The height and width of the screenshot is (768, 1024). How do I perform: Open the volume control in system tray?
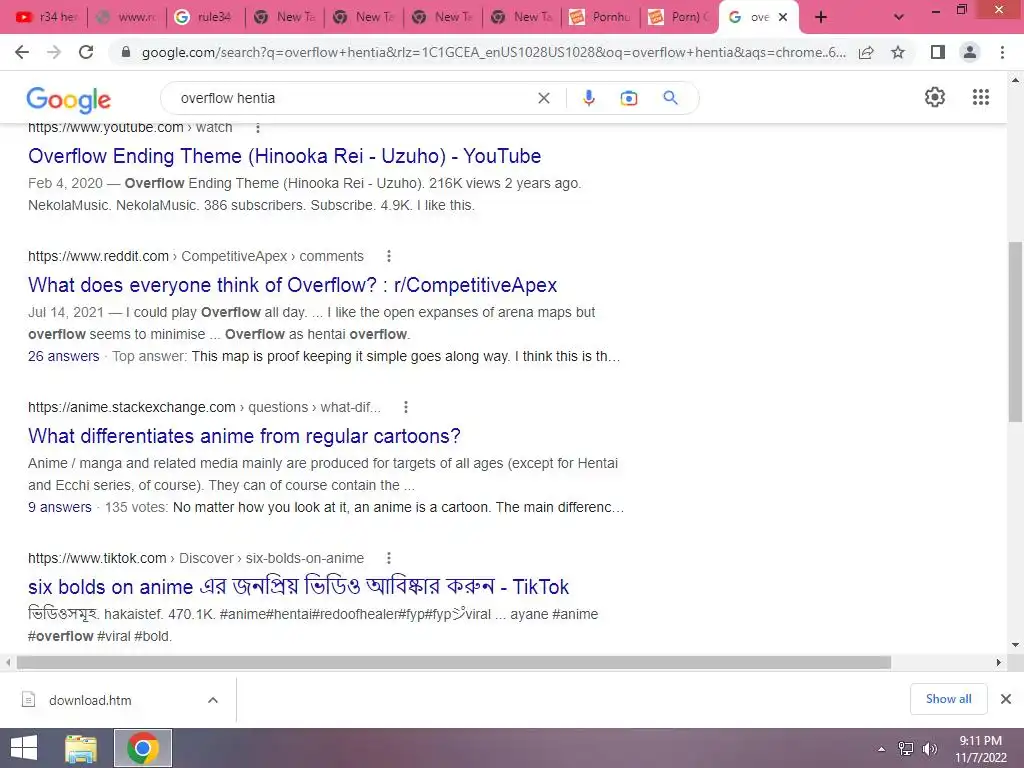(x=929, y=748)
